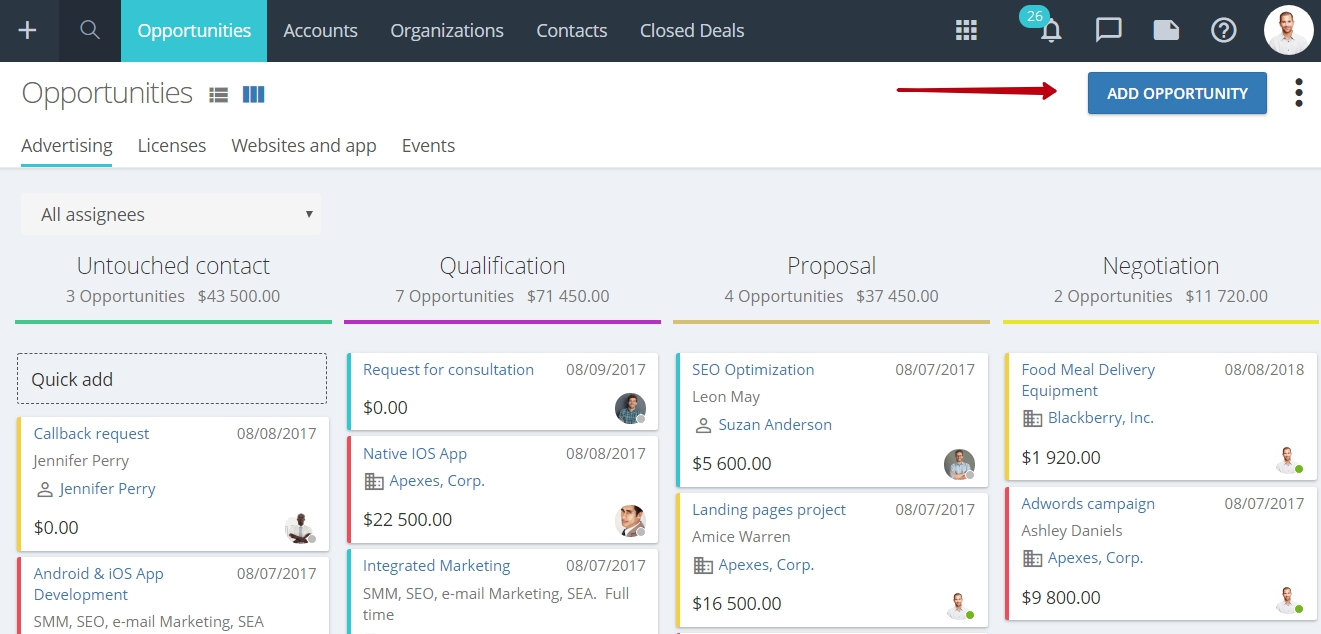The image size is (1321, 634).
Task: Open SEO Optimization opportunity
Action: point(753,370)
